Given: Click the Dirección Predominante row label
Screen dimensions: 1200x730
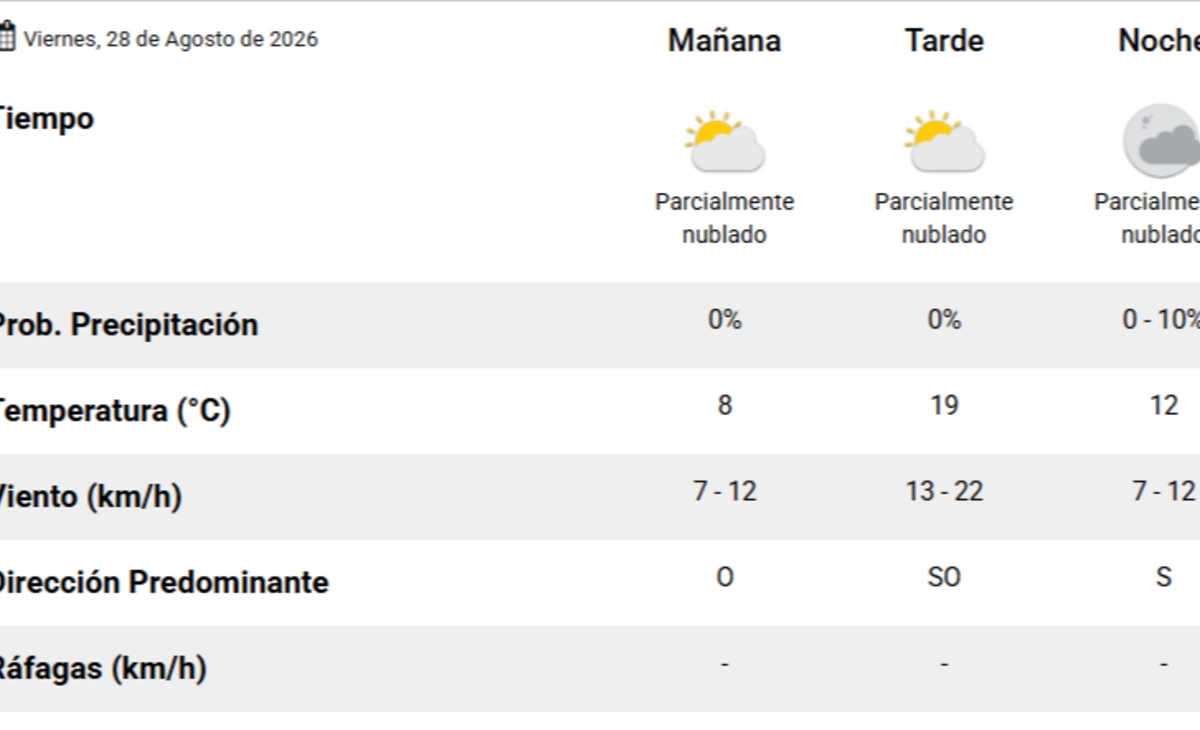Looking at the screenshot, I should click(162, 582).
